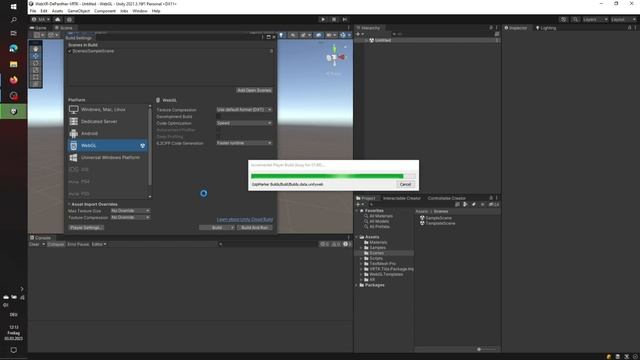
Task: Open the Code Optimization dropdown
Action: tap(244, 123)
